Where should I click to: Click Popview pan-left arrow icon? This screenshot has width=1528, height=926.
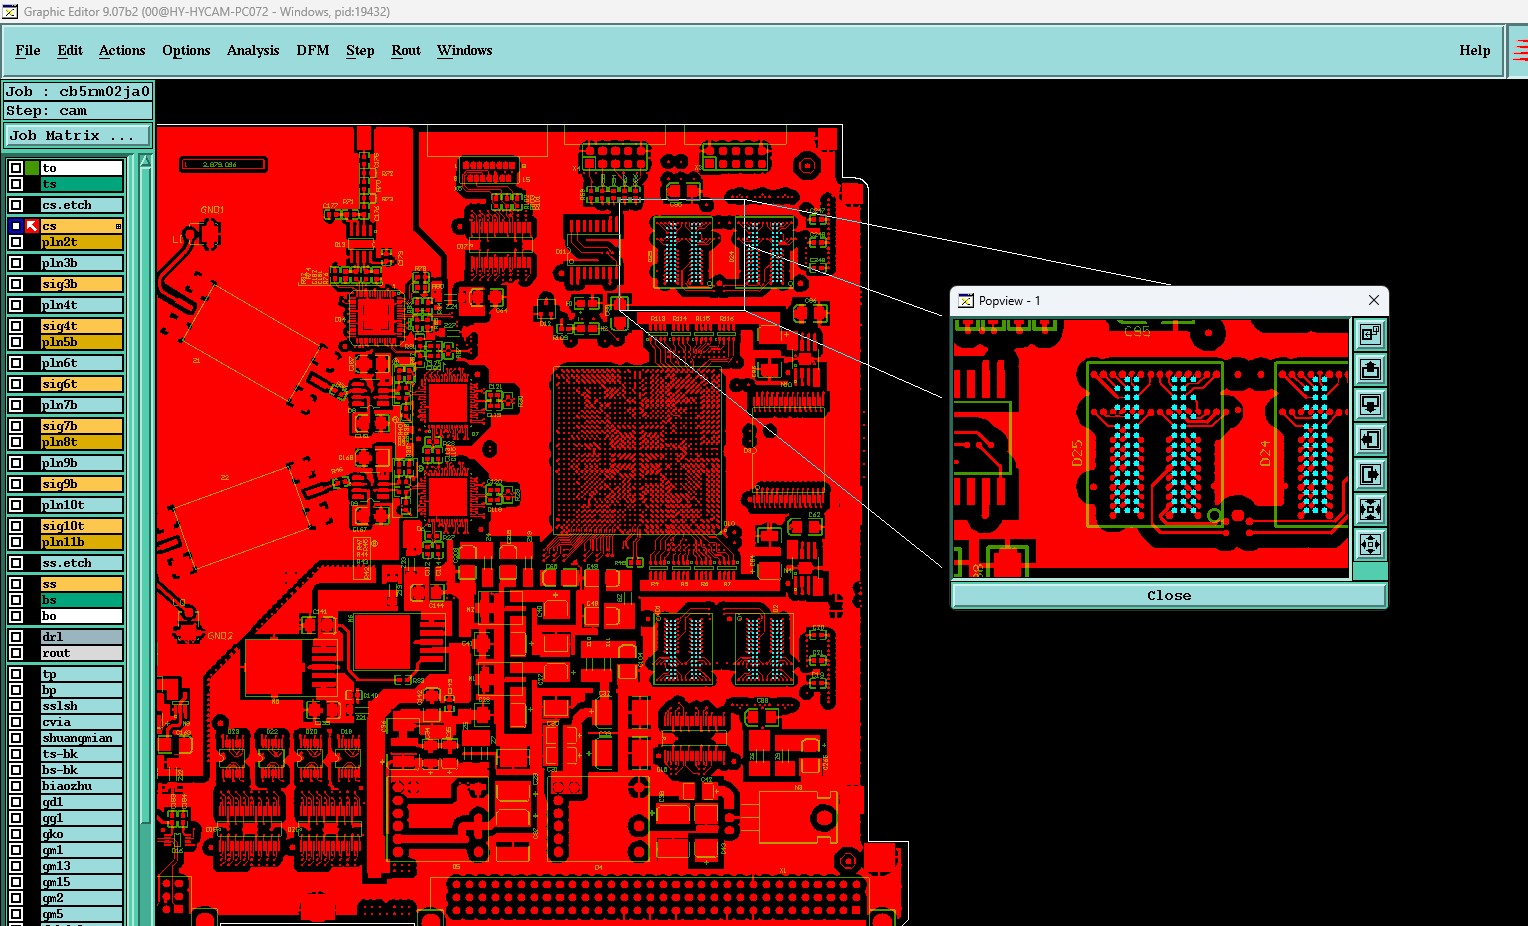1370,439
